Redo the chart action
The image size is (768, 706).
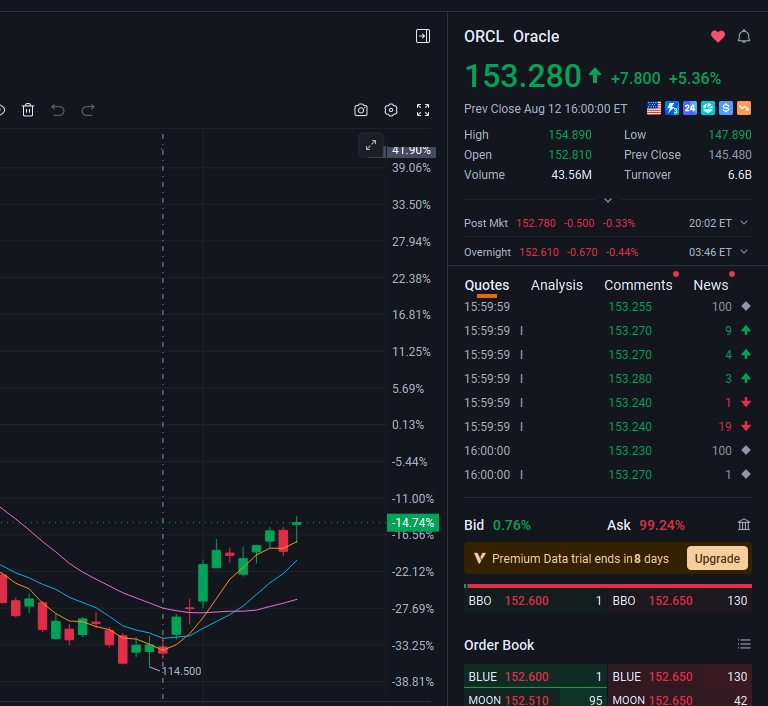(88, 110)
